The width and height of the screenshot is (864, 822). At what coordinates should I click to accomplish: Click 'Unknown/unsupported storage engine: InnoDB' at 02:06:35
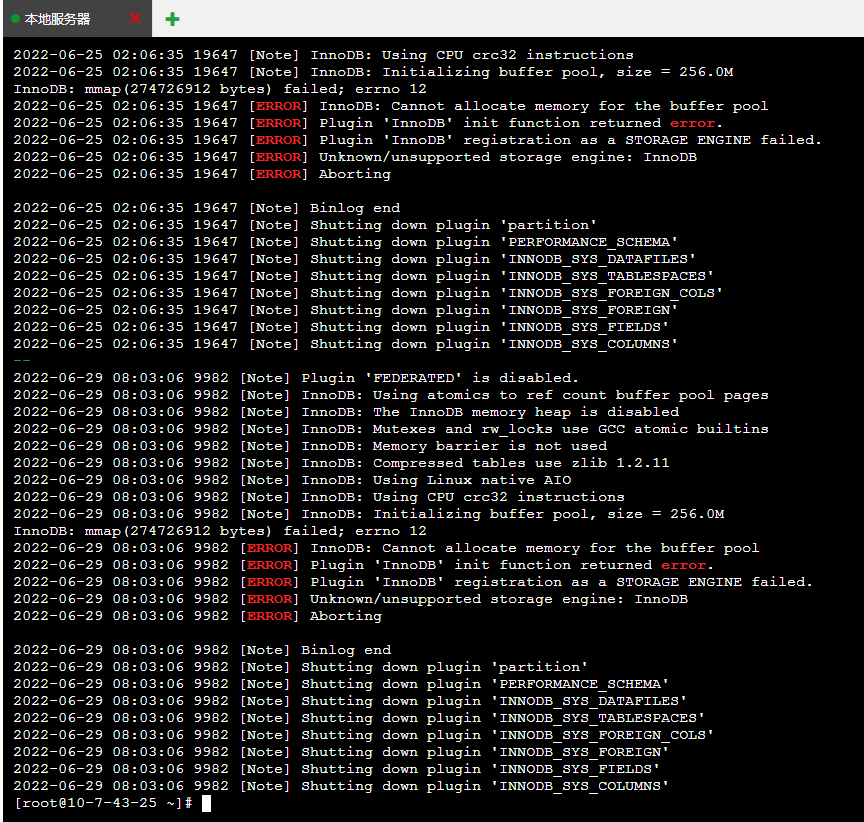pos(507,157)
